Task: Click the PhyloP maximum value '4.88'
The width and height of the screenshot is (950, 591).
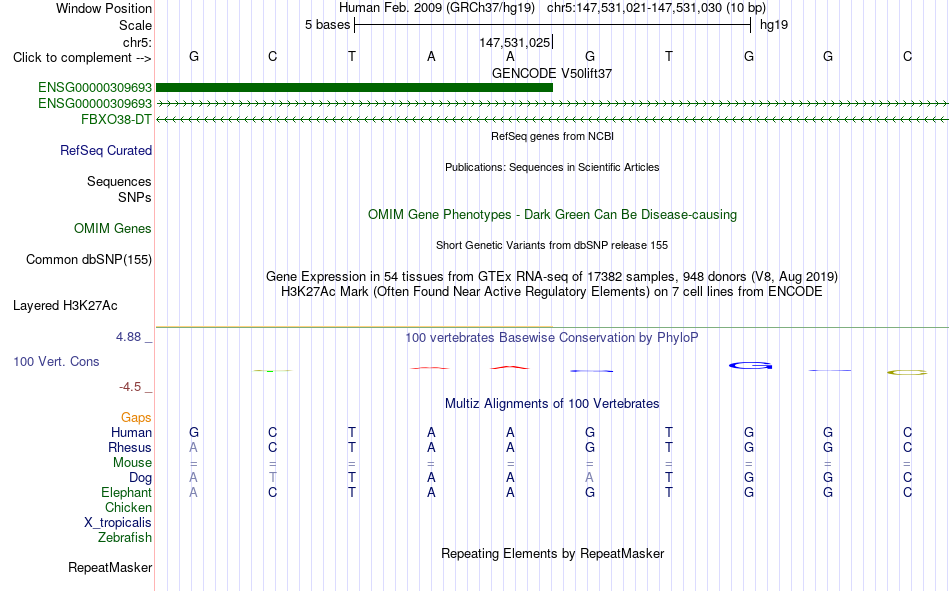Action: pyautogui.click(x=128, y=336)
